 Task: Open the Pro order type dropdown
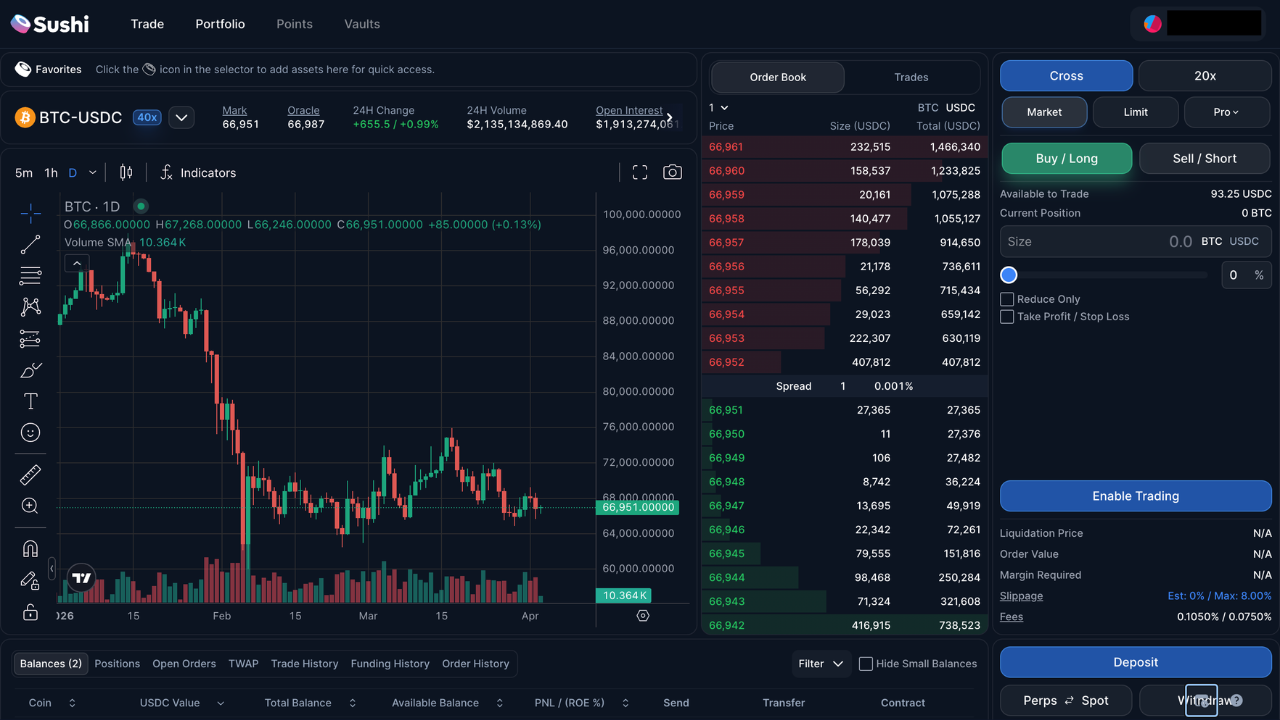1226,112
